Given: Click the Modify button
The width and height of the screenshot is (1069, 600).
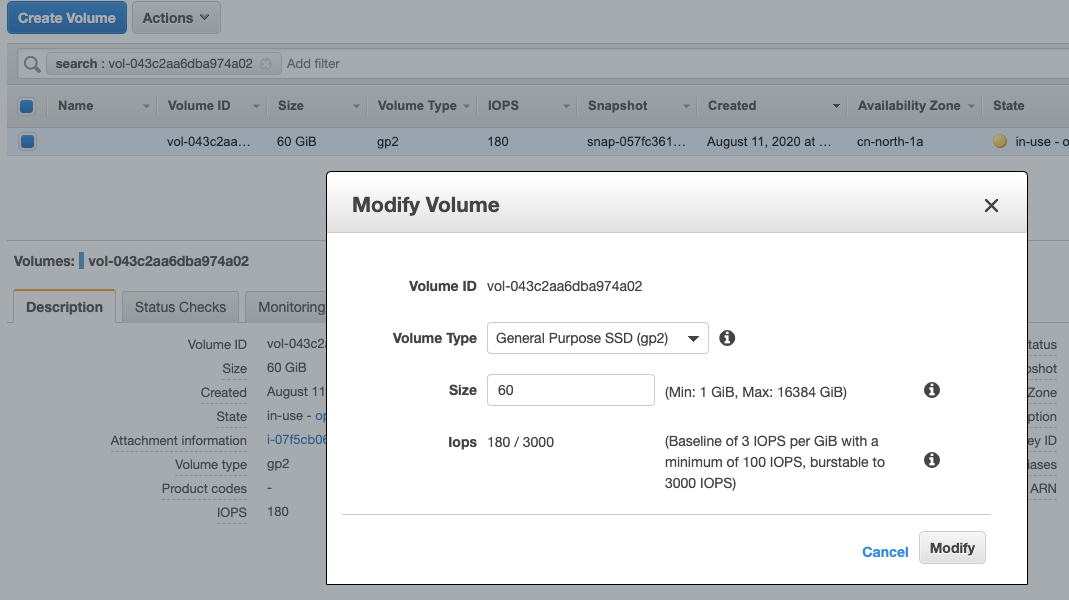Looking at the screenshot, I should 952,548.
